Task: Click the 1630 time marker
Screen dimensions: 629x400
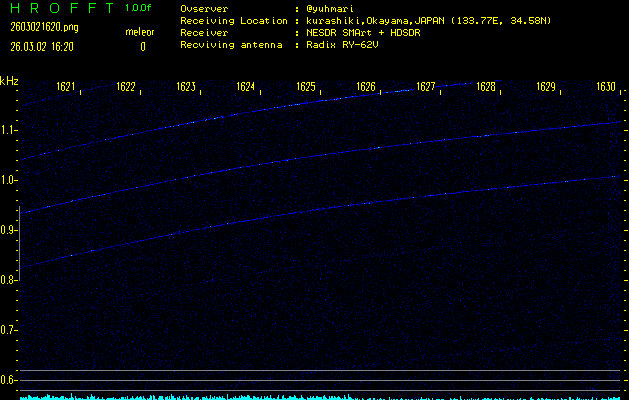Action: [605, 87]
